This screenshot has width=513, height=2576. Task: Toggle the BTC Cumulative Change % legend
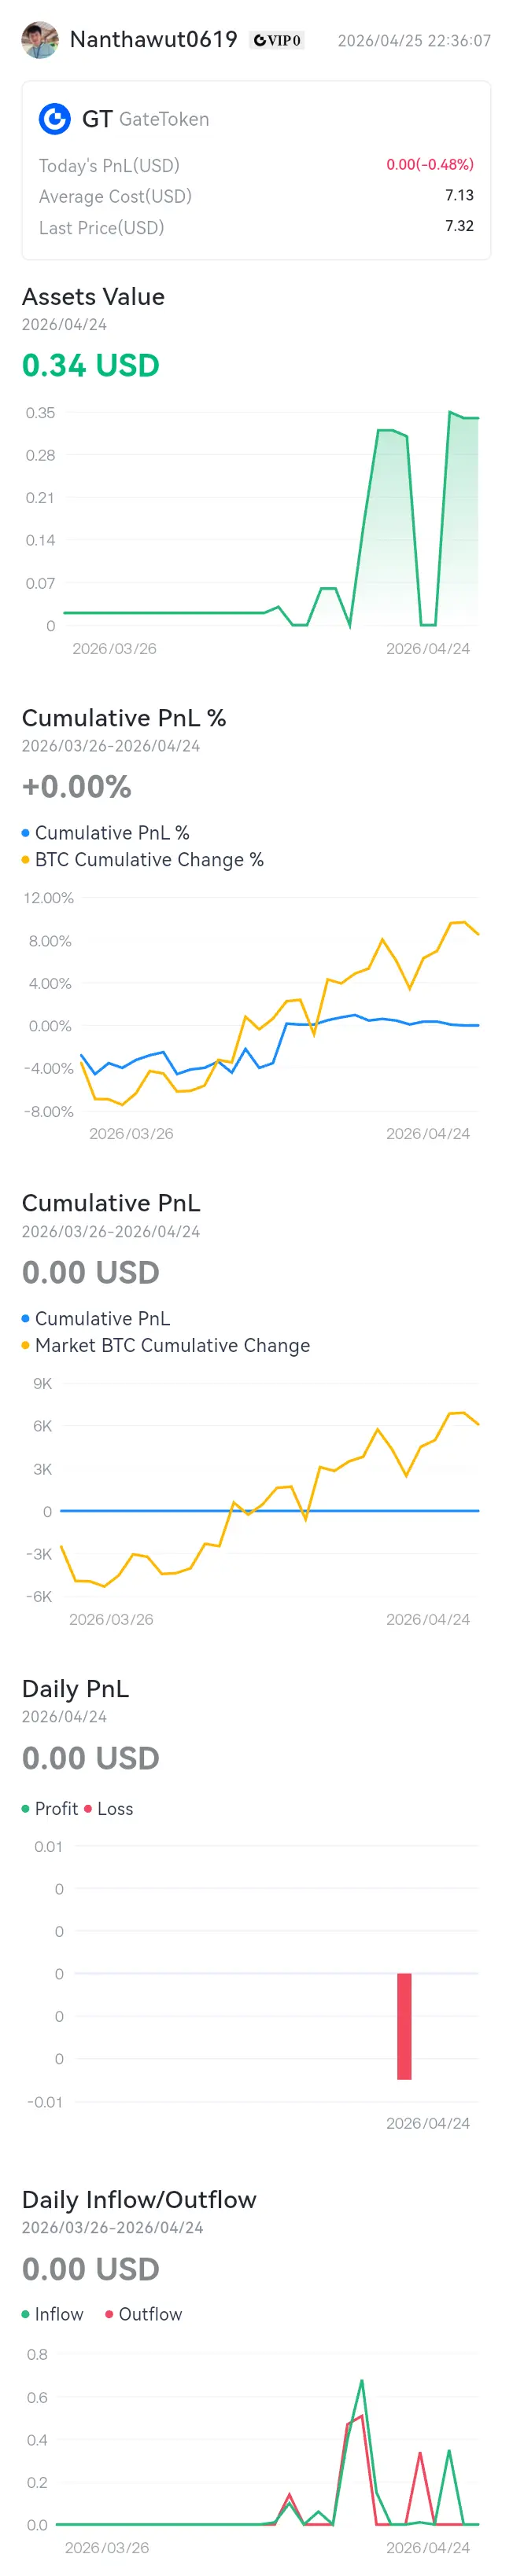(x=143, y=859)
